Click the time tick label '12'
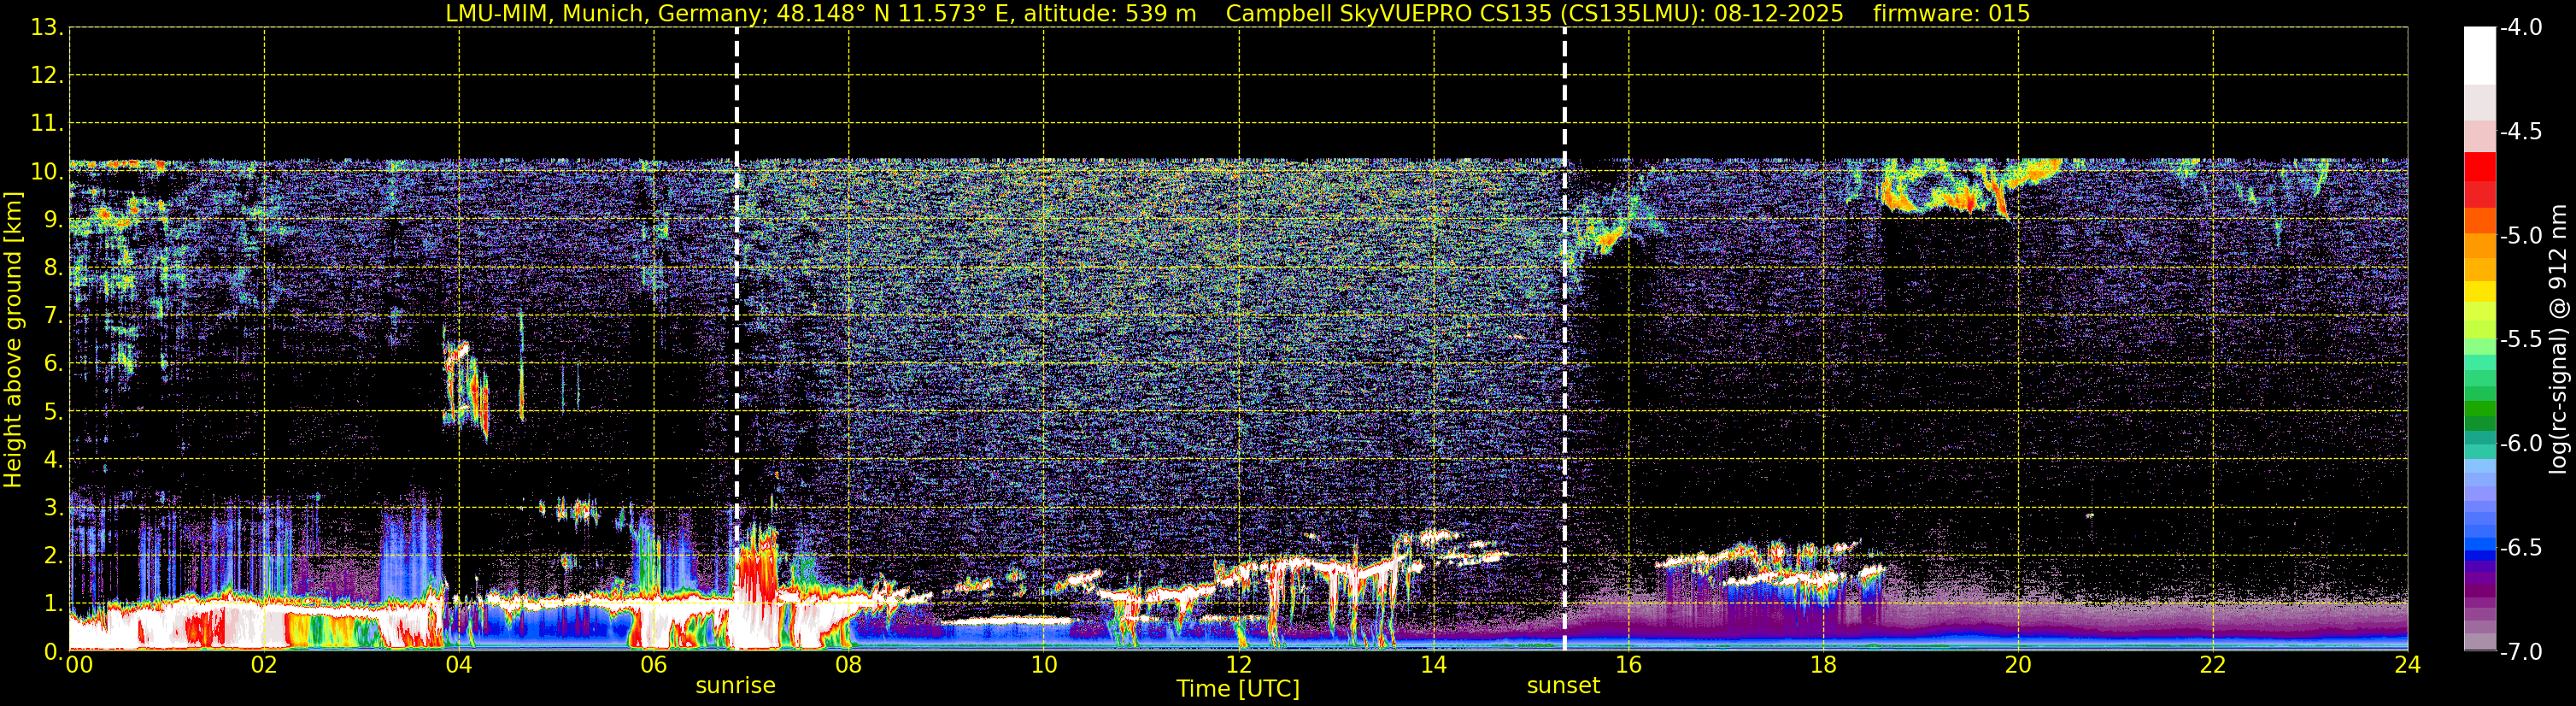Viewport: 2576px width, 706px height. (x=1238, y=665)
